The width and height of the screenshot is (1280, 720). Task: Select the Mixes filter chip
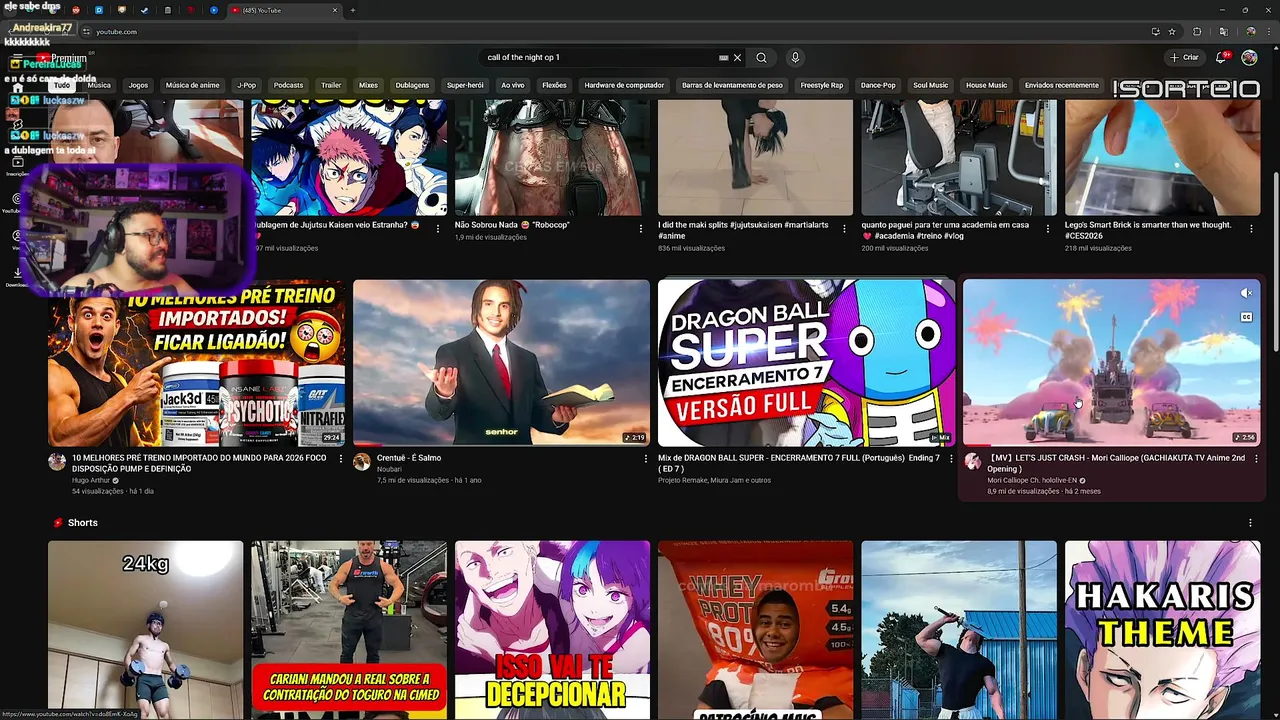click(x=368, y=85)
